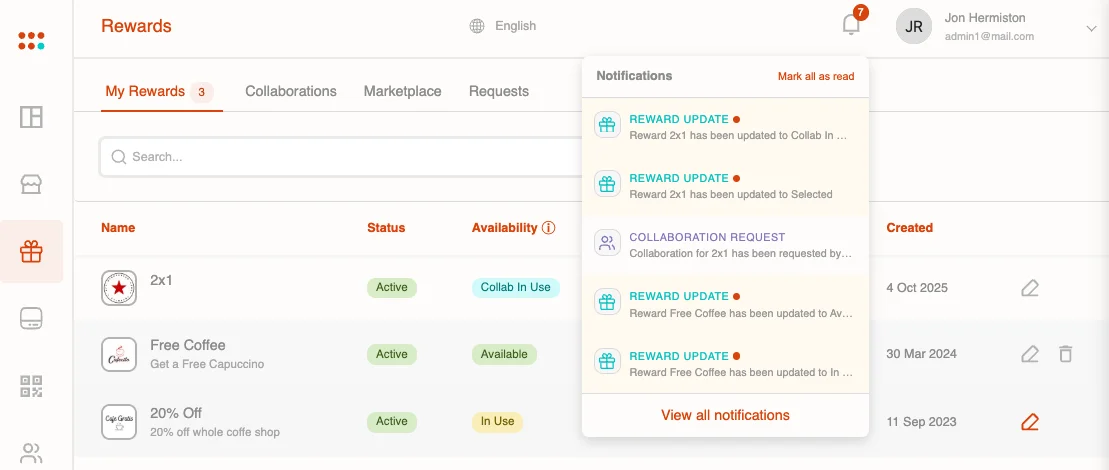
Task: Click the app logo dots icon
Action: [x=31, y=40]
